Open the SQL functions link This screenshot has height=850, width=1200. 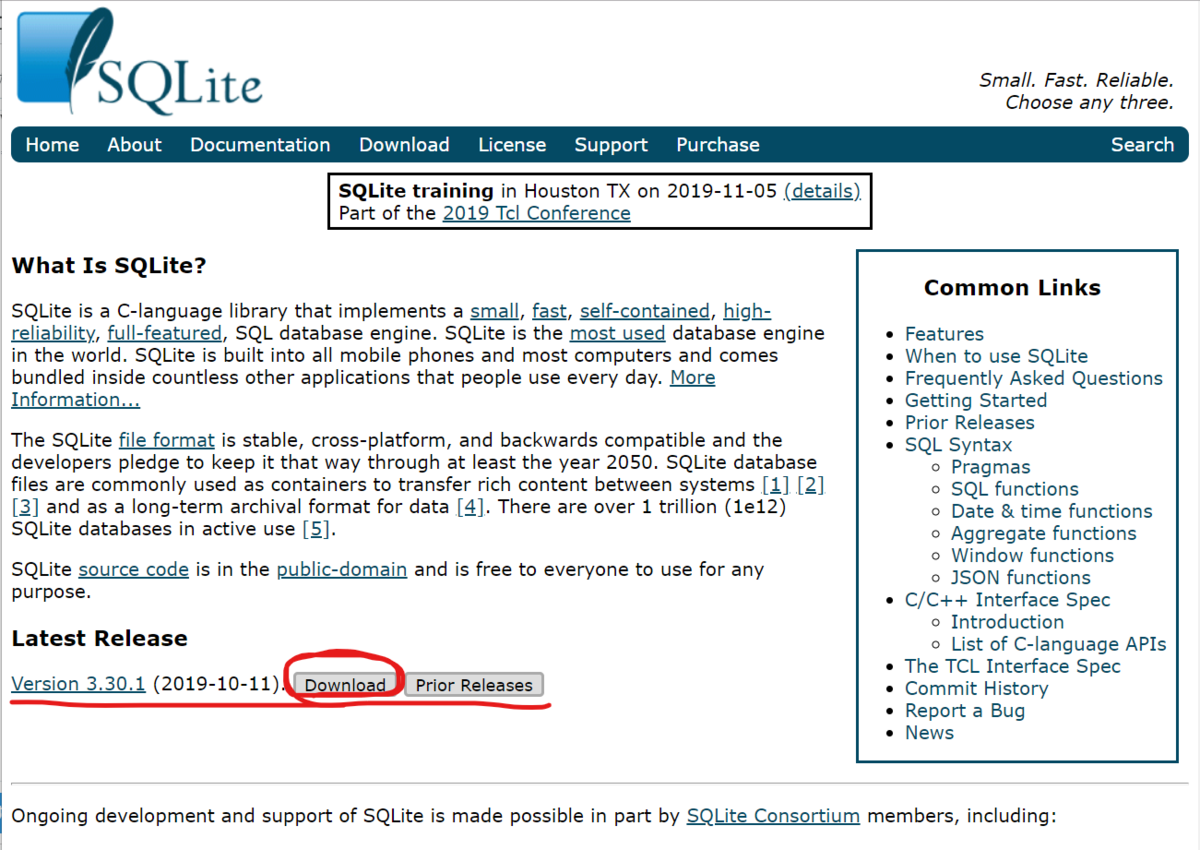click(1015, 489)
